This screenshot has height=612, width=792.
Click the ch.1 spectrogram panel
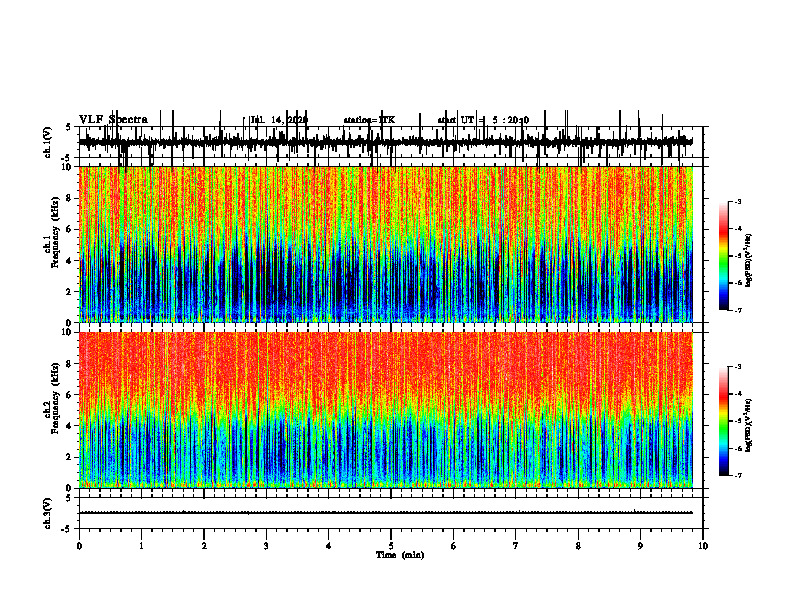coord(386,244)
